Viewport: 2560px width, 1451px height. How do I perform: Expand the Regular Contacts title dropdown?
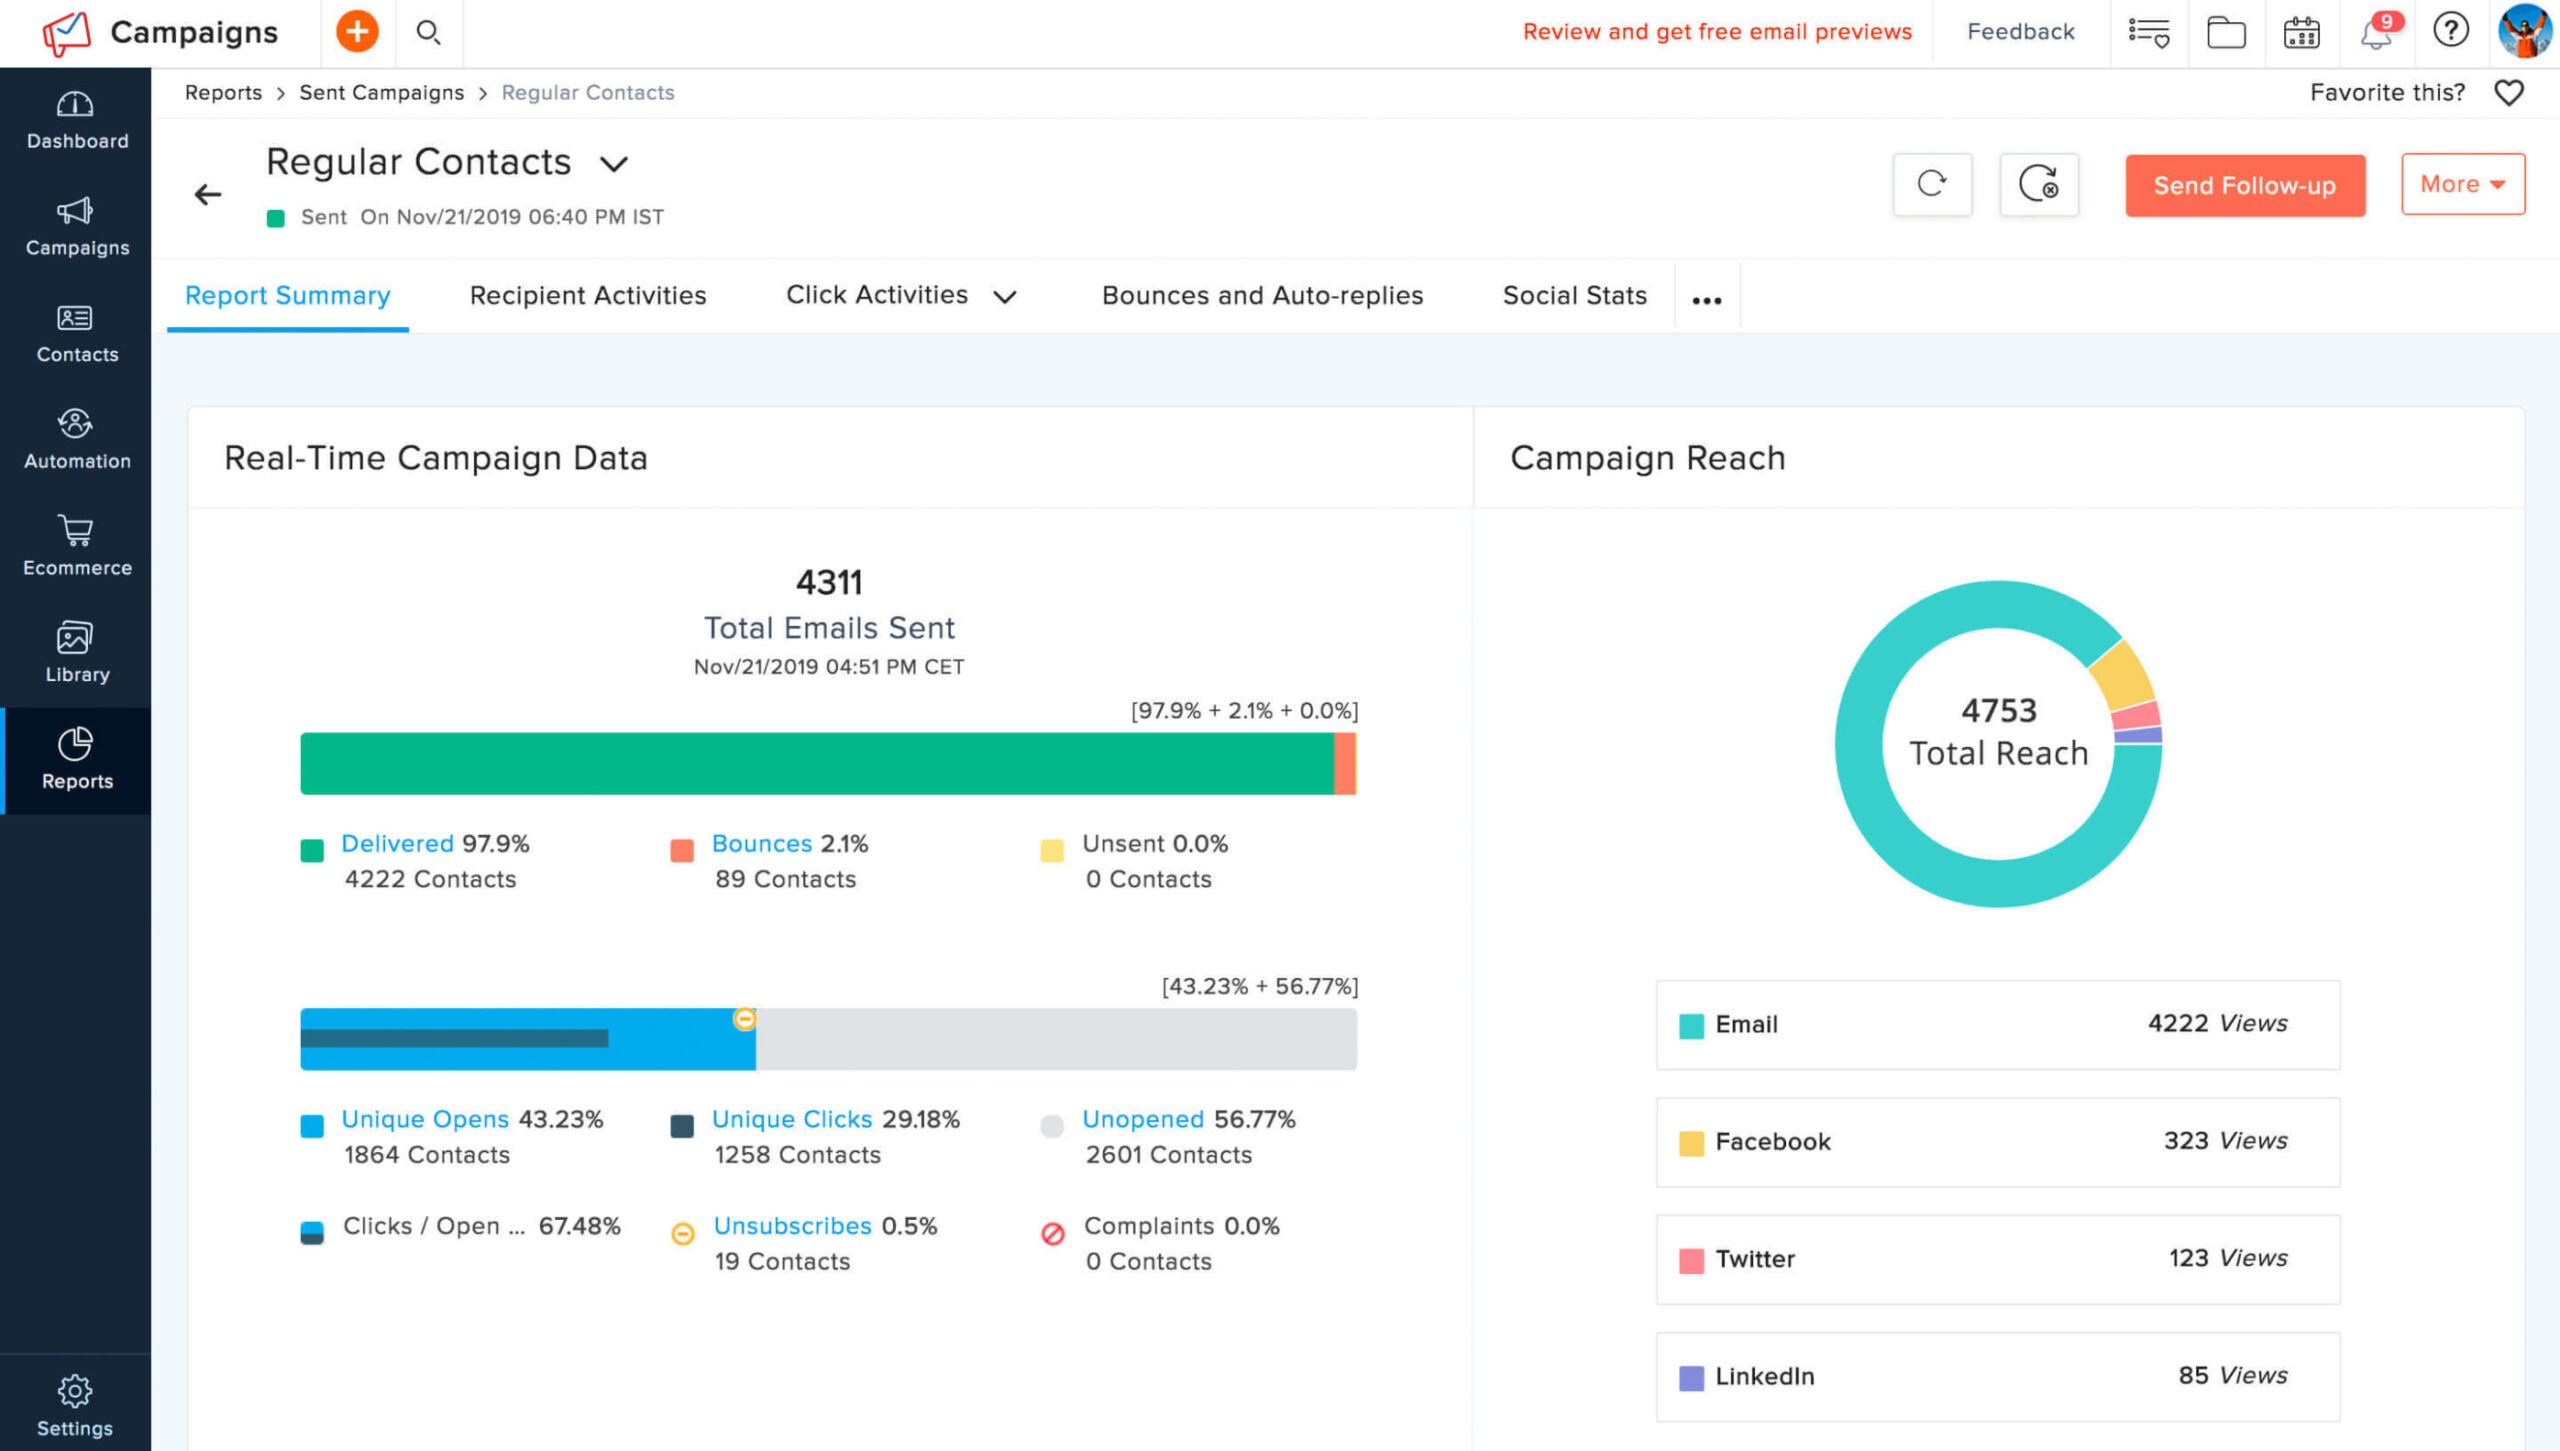tap(615, 162)
